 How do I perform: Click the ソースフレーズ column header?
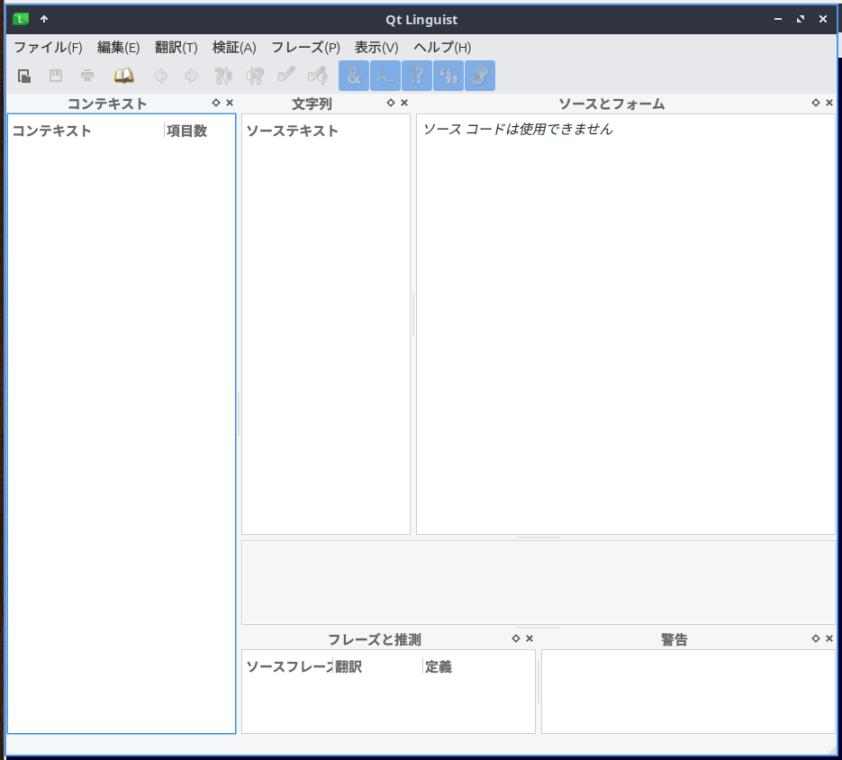point(288,667)
